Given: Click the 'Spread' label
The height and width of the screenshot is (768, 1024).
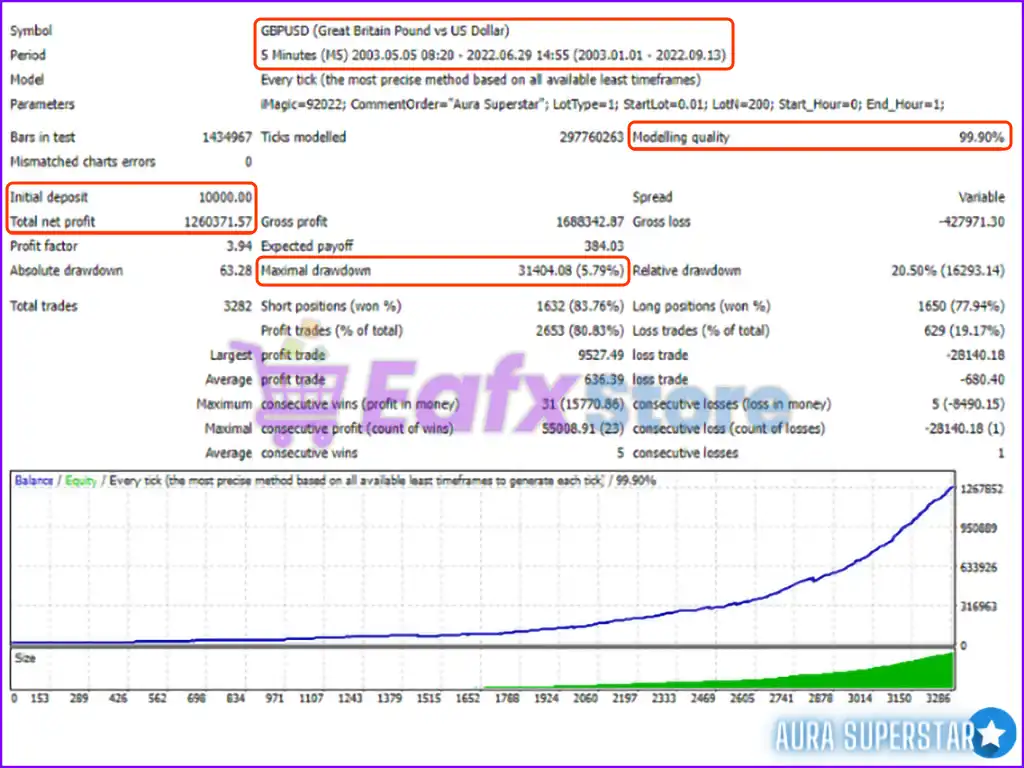Looking at the screenshot, I should coord(652,197).
